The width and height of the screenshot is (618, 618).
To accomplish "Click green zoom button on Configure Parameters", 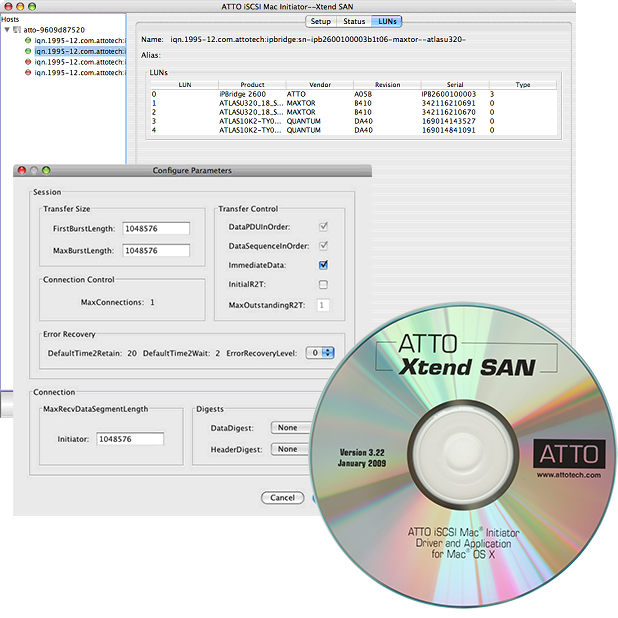I will pyautogui.click(x=46, y=171).
